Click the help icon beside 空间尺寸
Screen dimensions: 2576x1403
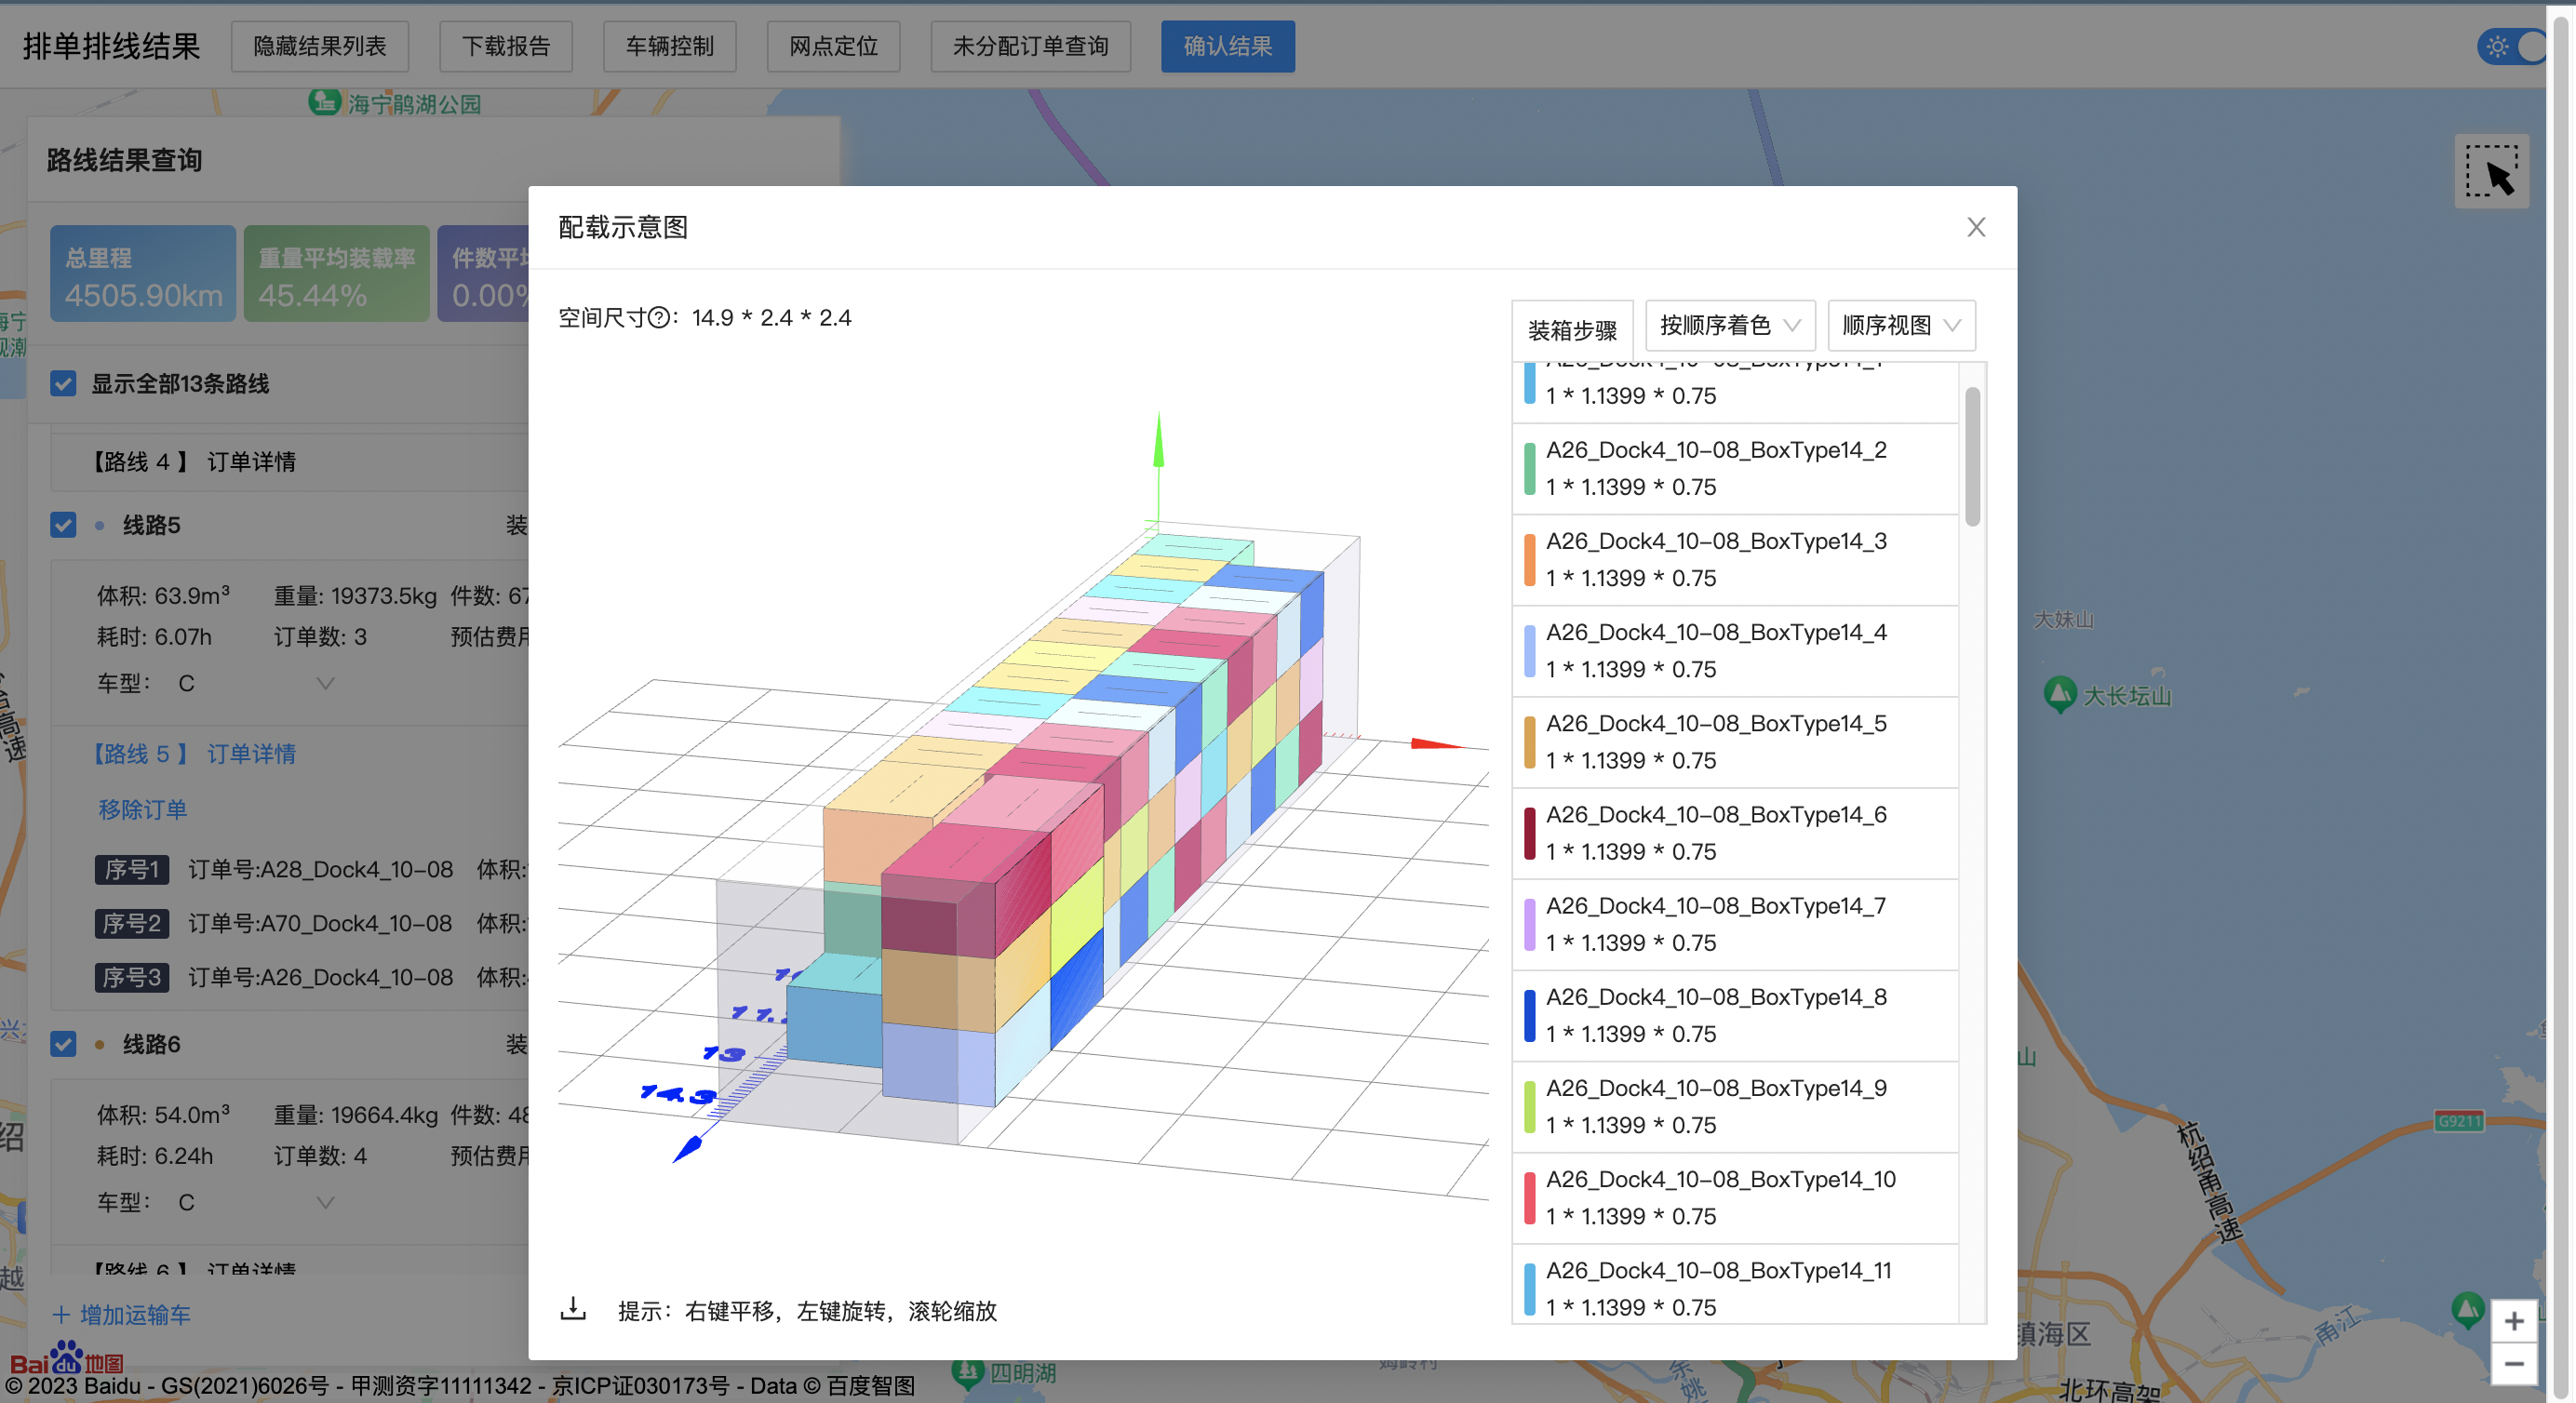coord(658,318)
